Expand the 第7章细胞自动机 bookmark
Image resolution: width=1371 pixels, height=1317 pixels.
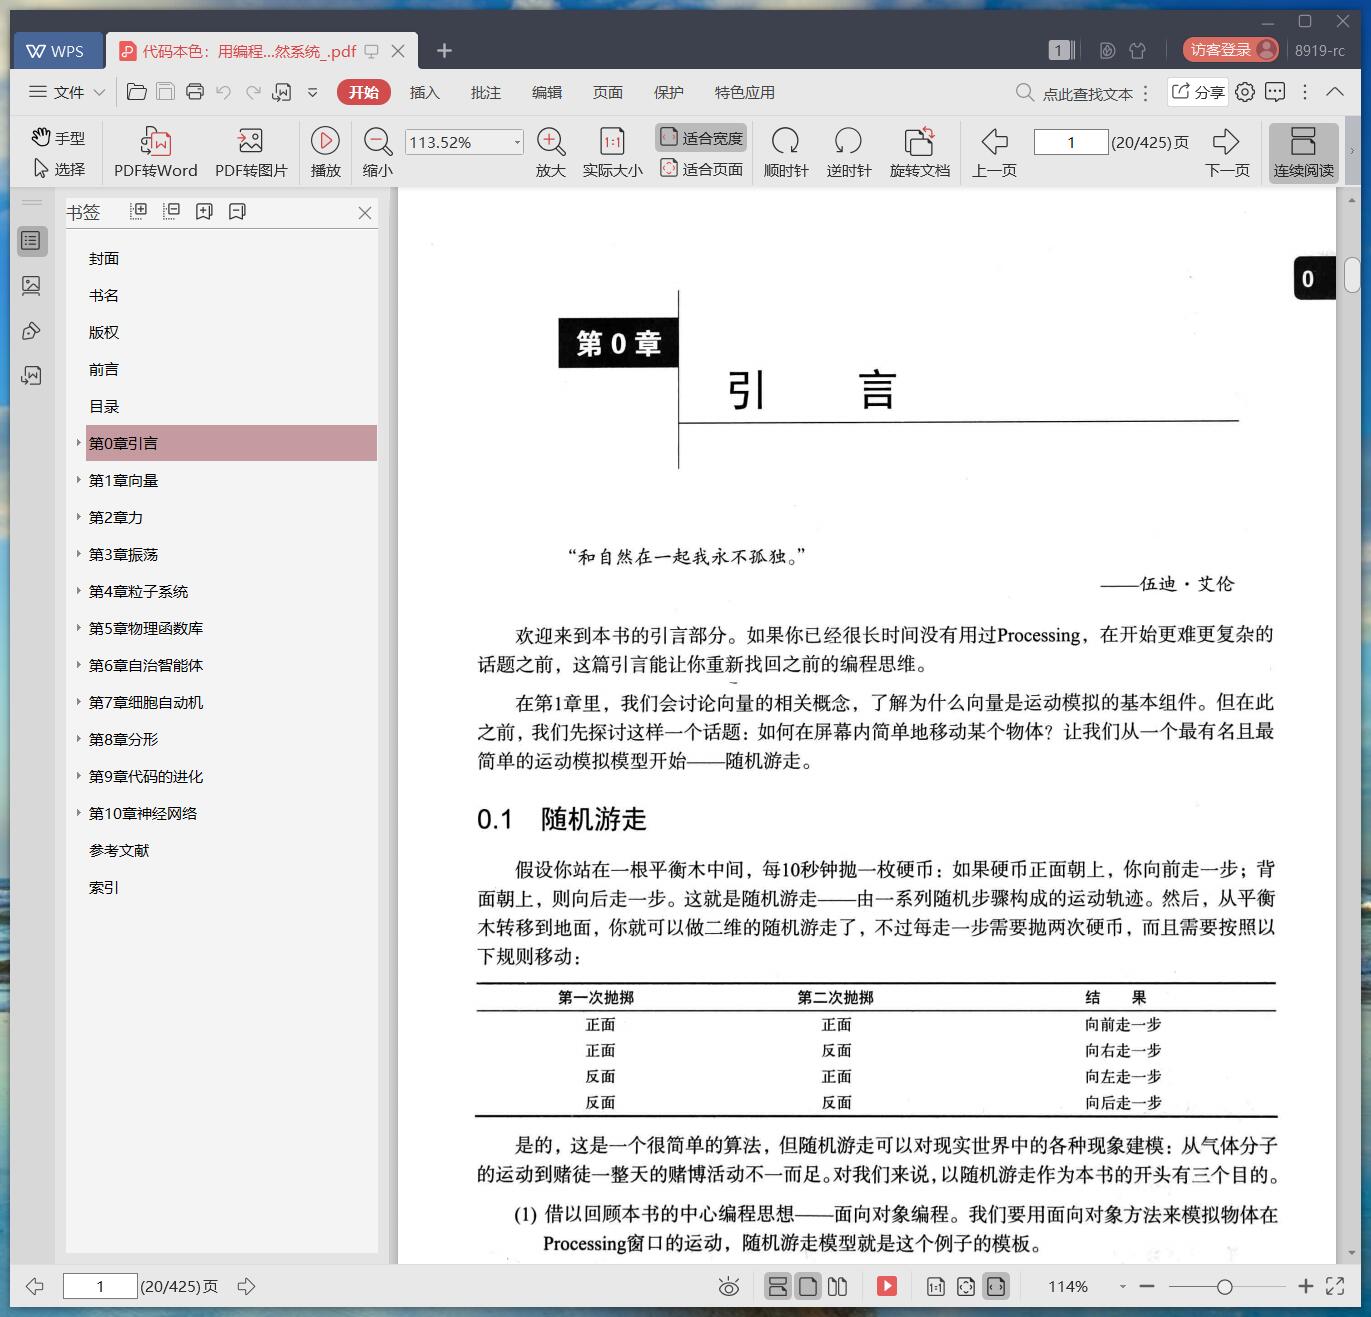point(79,702)
